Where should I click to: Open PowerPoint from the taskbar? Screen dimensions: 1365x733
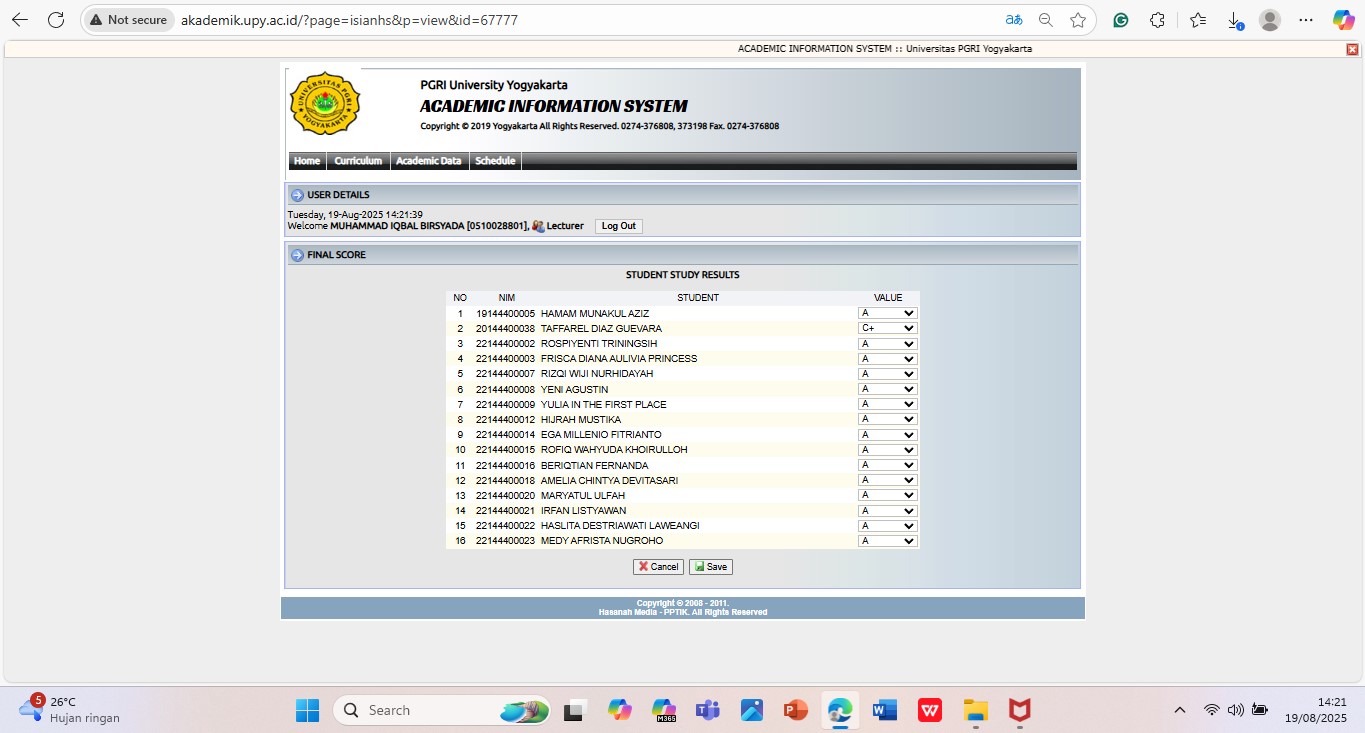(x=796, y=710)
